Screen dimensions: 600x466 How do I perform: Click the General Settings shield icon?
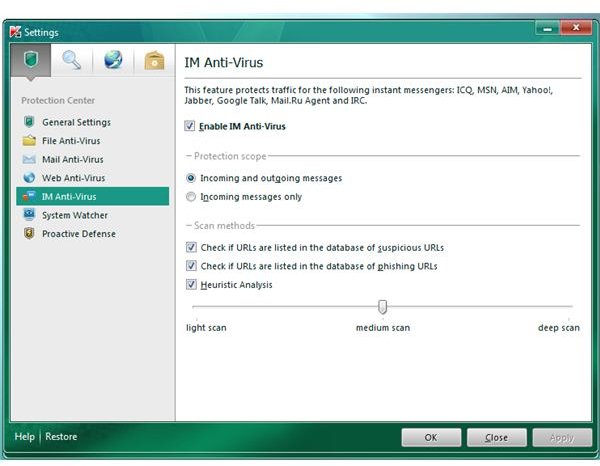(29, 122)
